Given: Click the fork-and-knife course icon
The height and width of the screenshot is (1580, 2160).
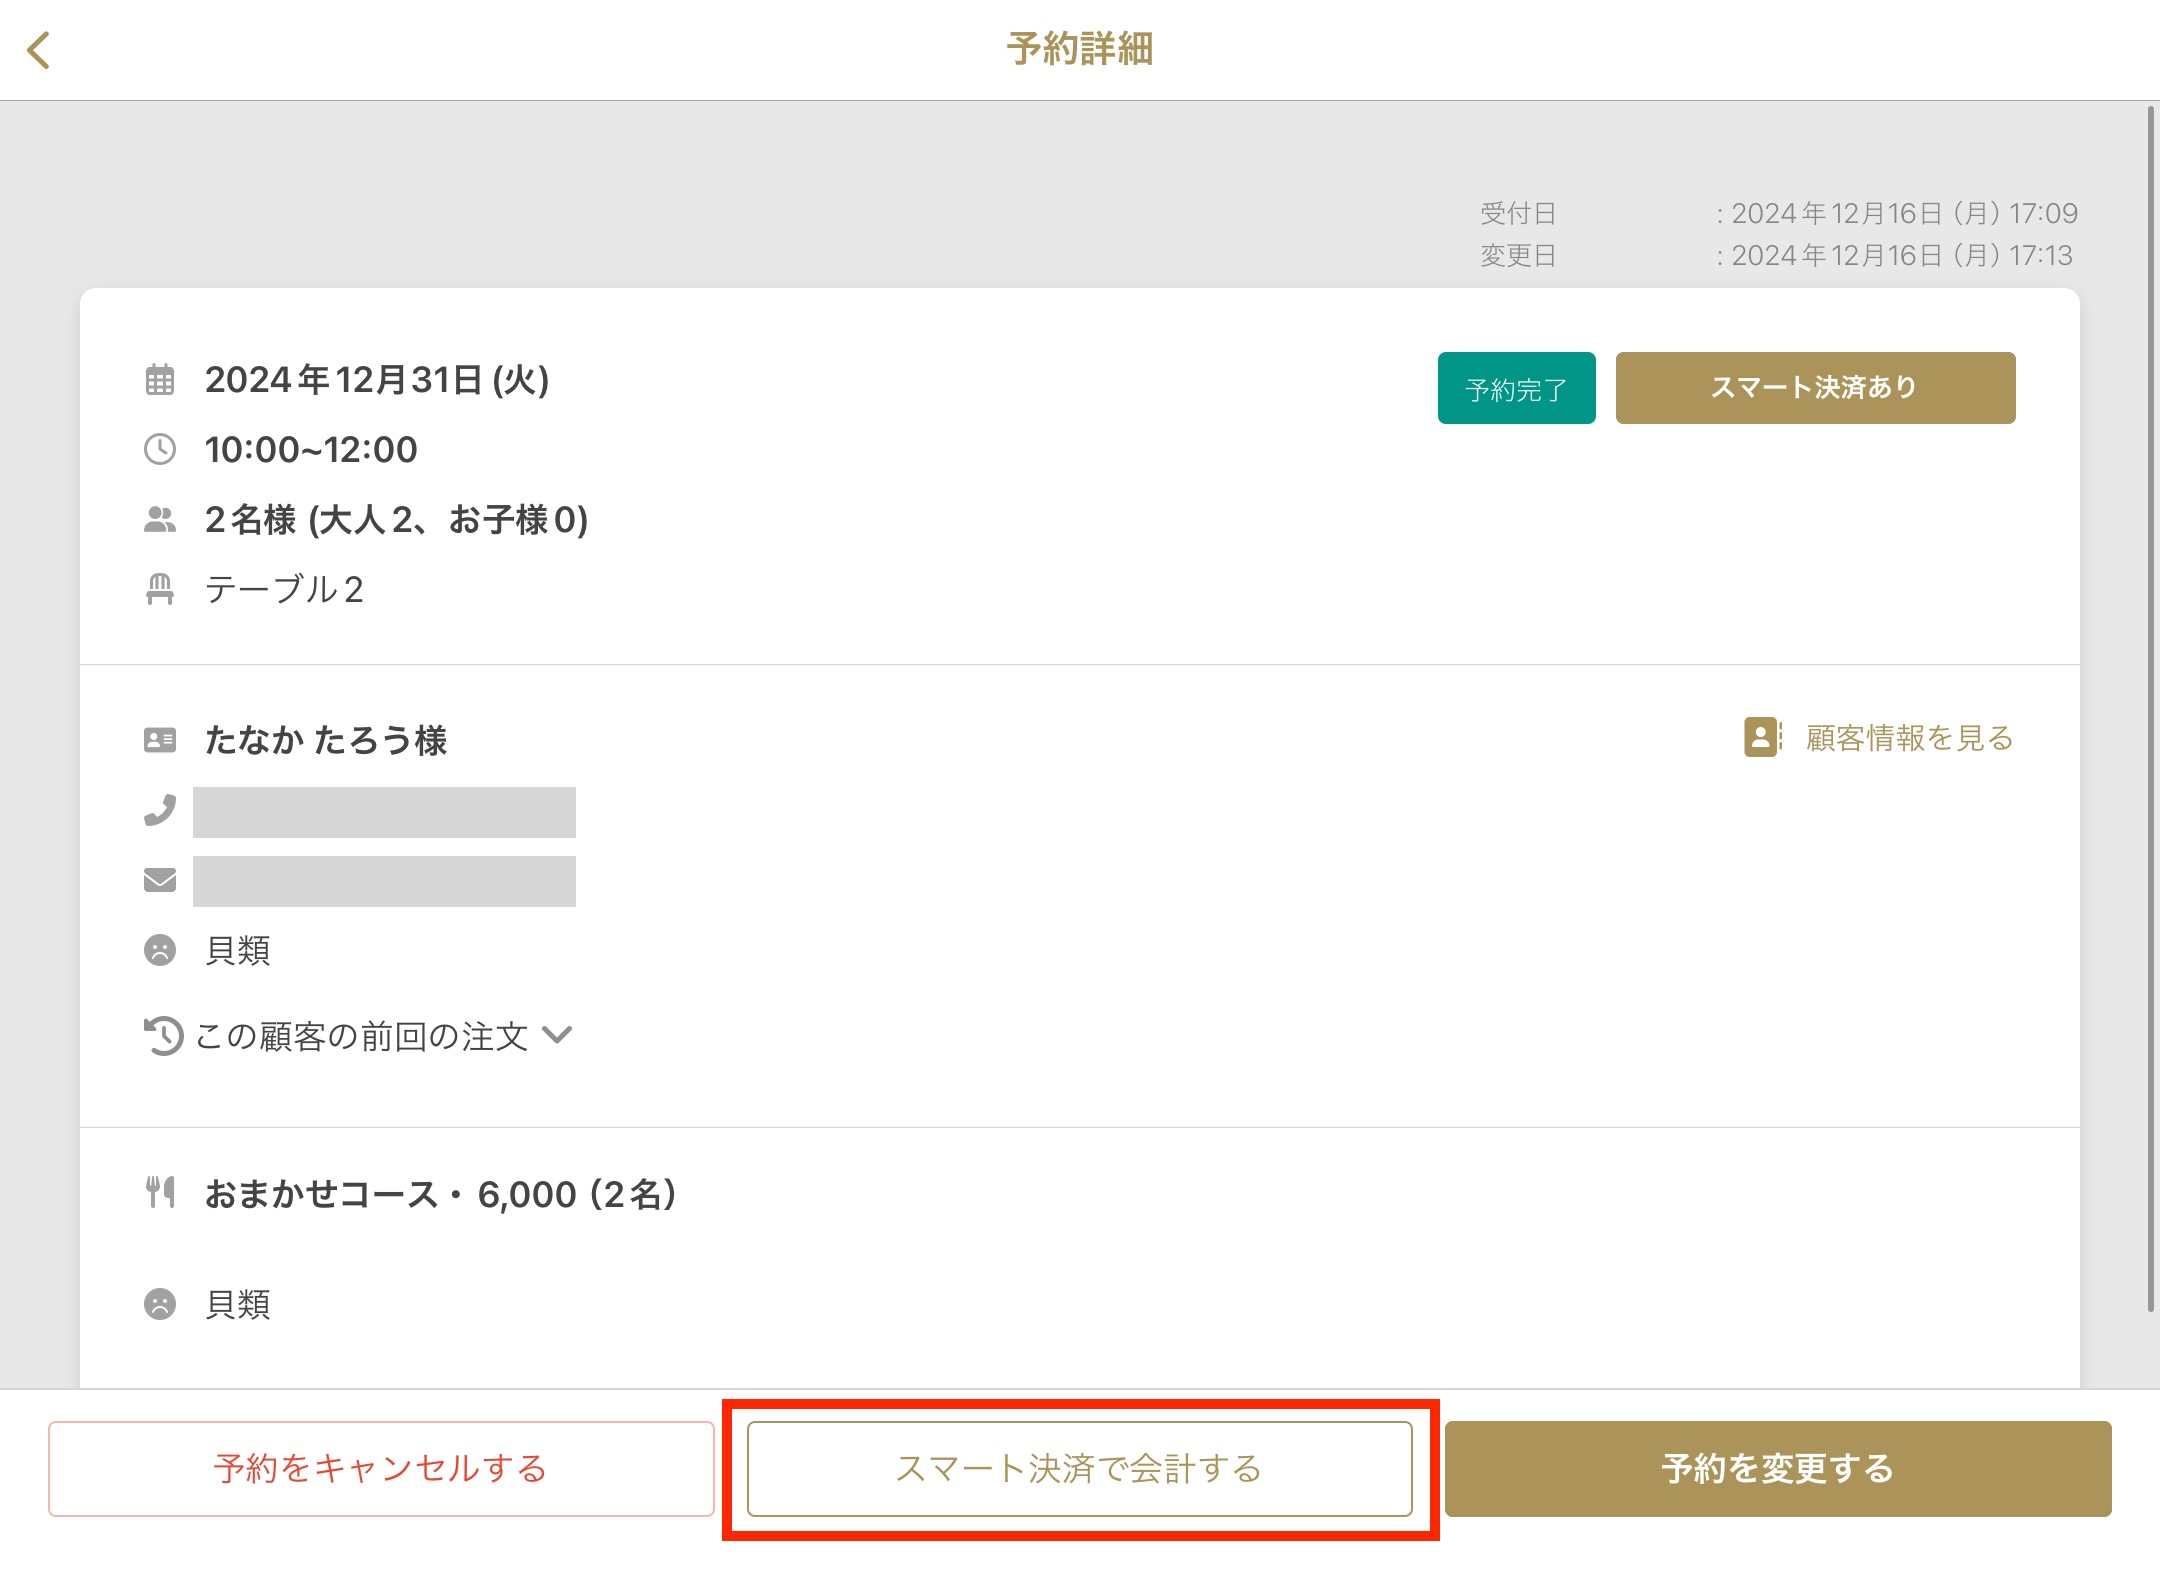Looking at the screenshot, I should (160, 1192).
